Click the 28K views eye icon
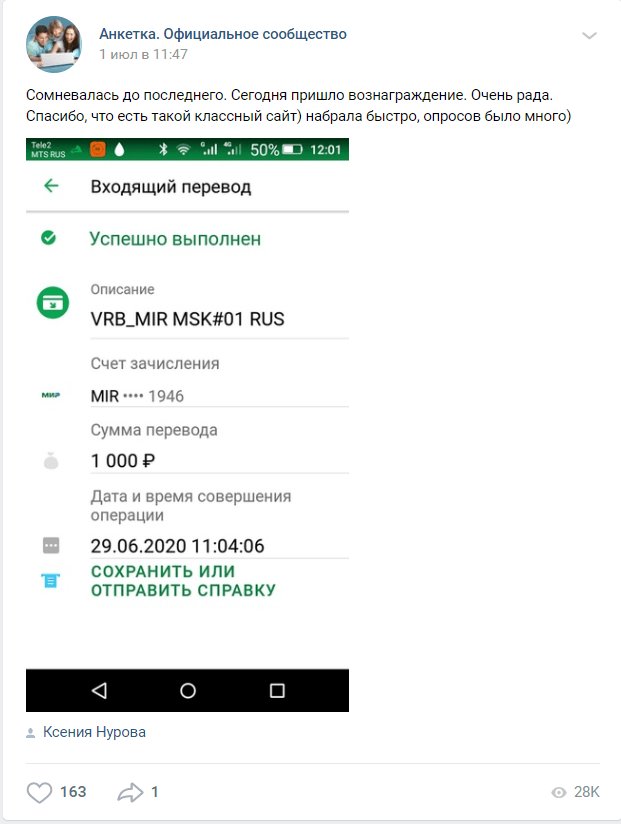Viewport: 621px width, 824px height. click(559, 792)
